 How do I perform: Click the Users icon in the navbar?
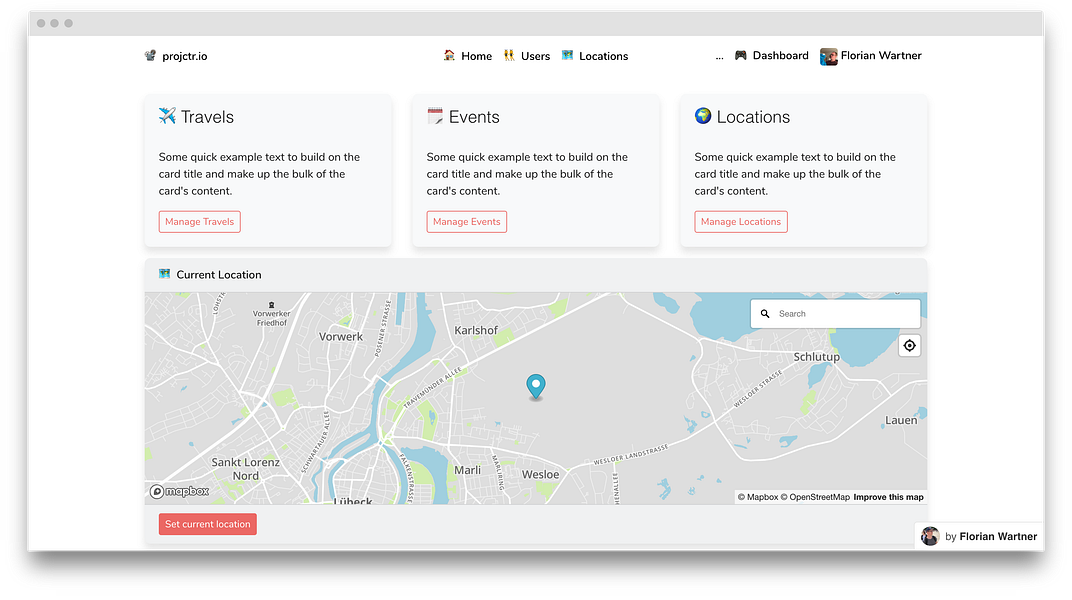pos(508,56)
